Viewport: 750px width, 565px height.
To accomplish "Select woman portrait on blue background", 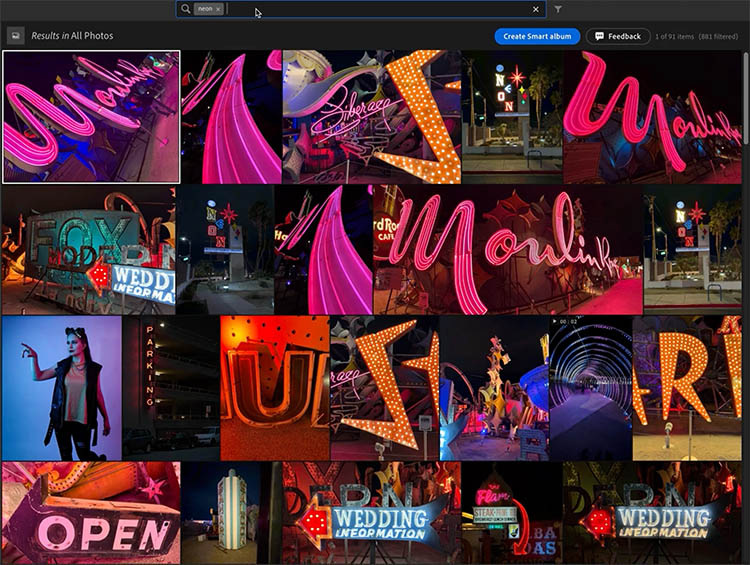I will tap(62, 388).
